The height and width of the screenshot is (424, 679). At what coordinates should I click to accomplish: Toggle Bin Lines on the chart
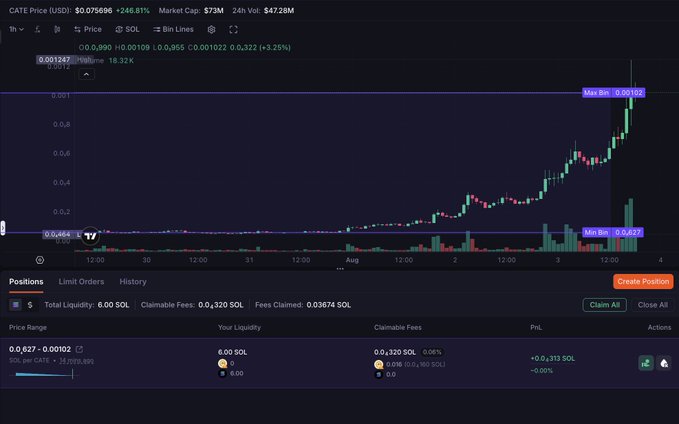(173, 29)
